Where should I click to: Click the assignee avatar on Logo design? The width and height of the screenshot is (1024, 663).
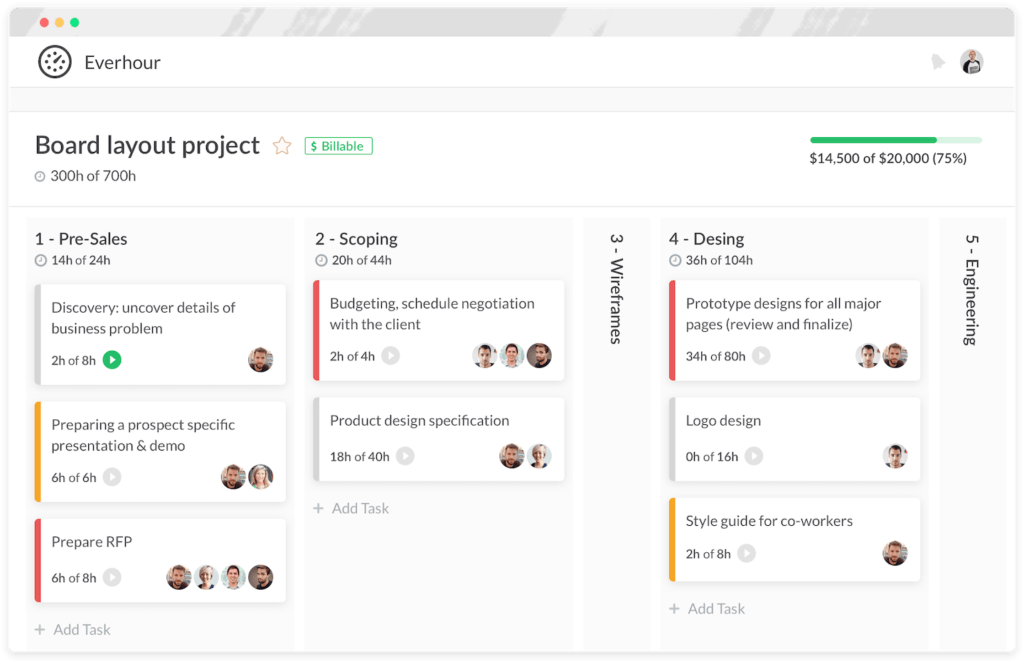897,455
